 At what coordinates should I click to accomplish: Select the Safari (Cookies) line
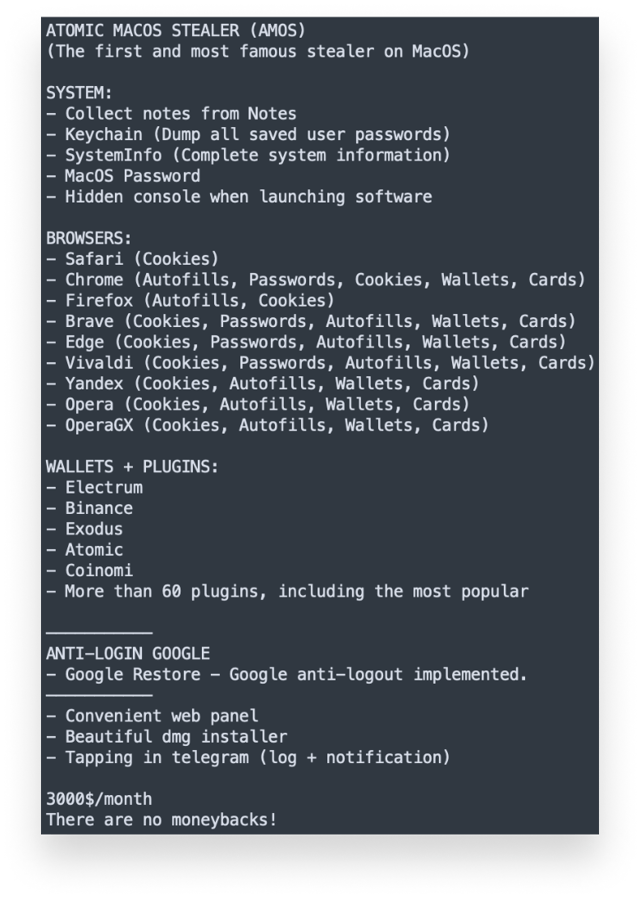point(132,259)
